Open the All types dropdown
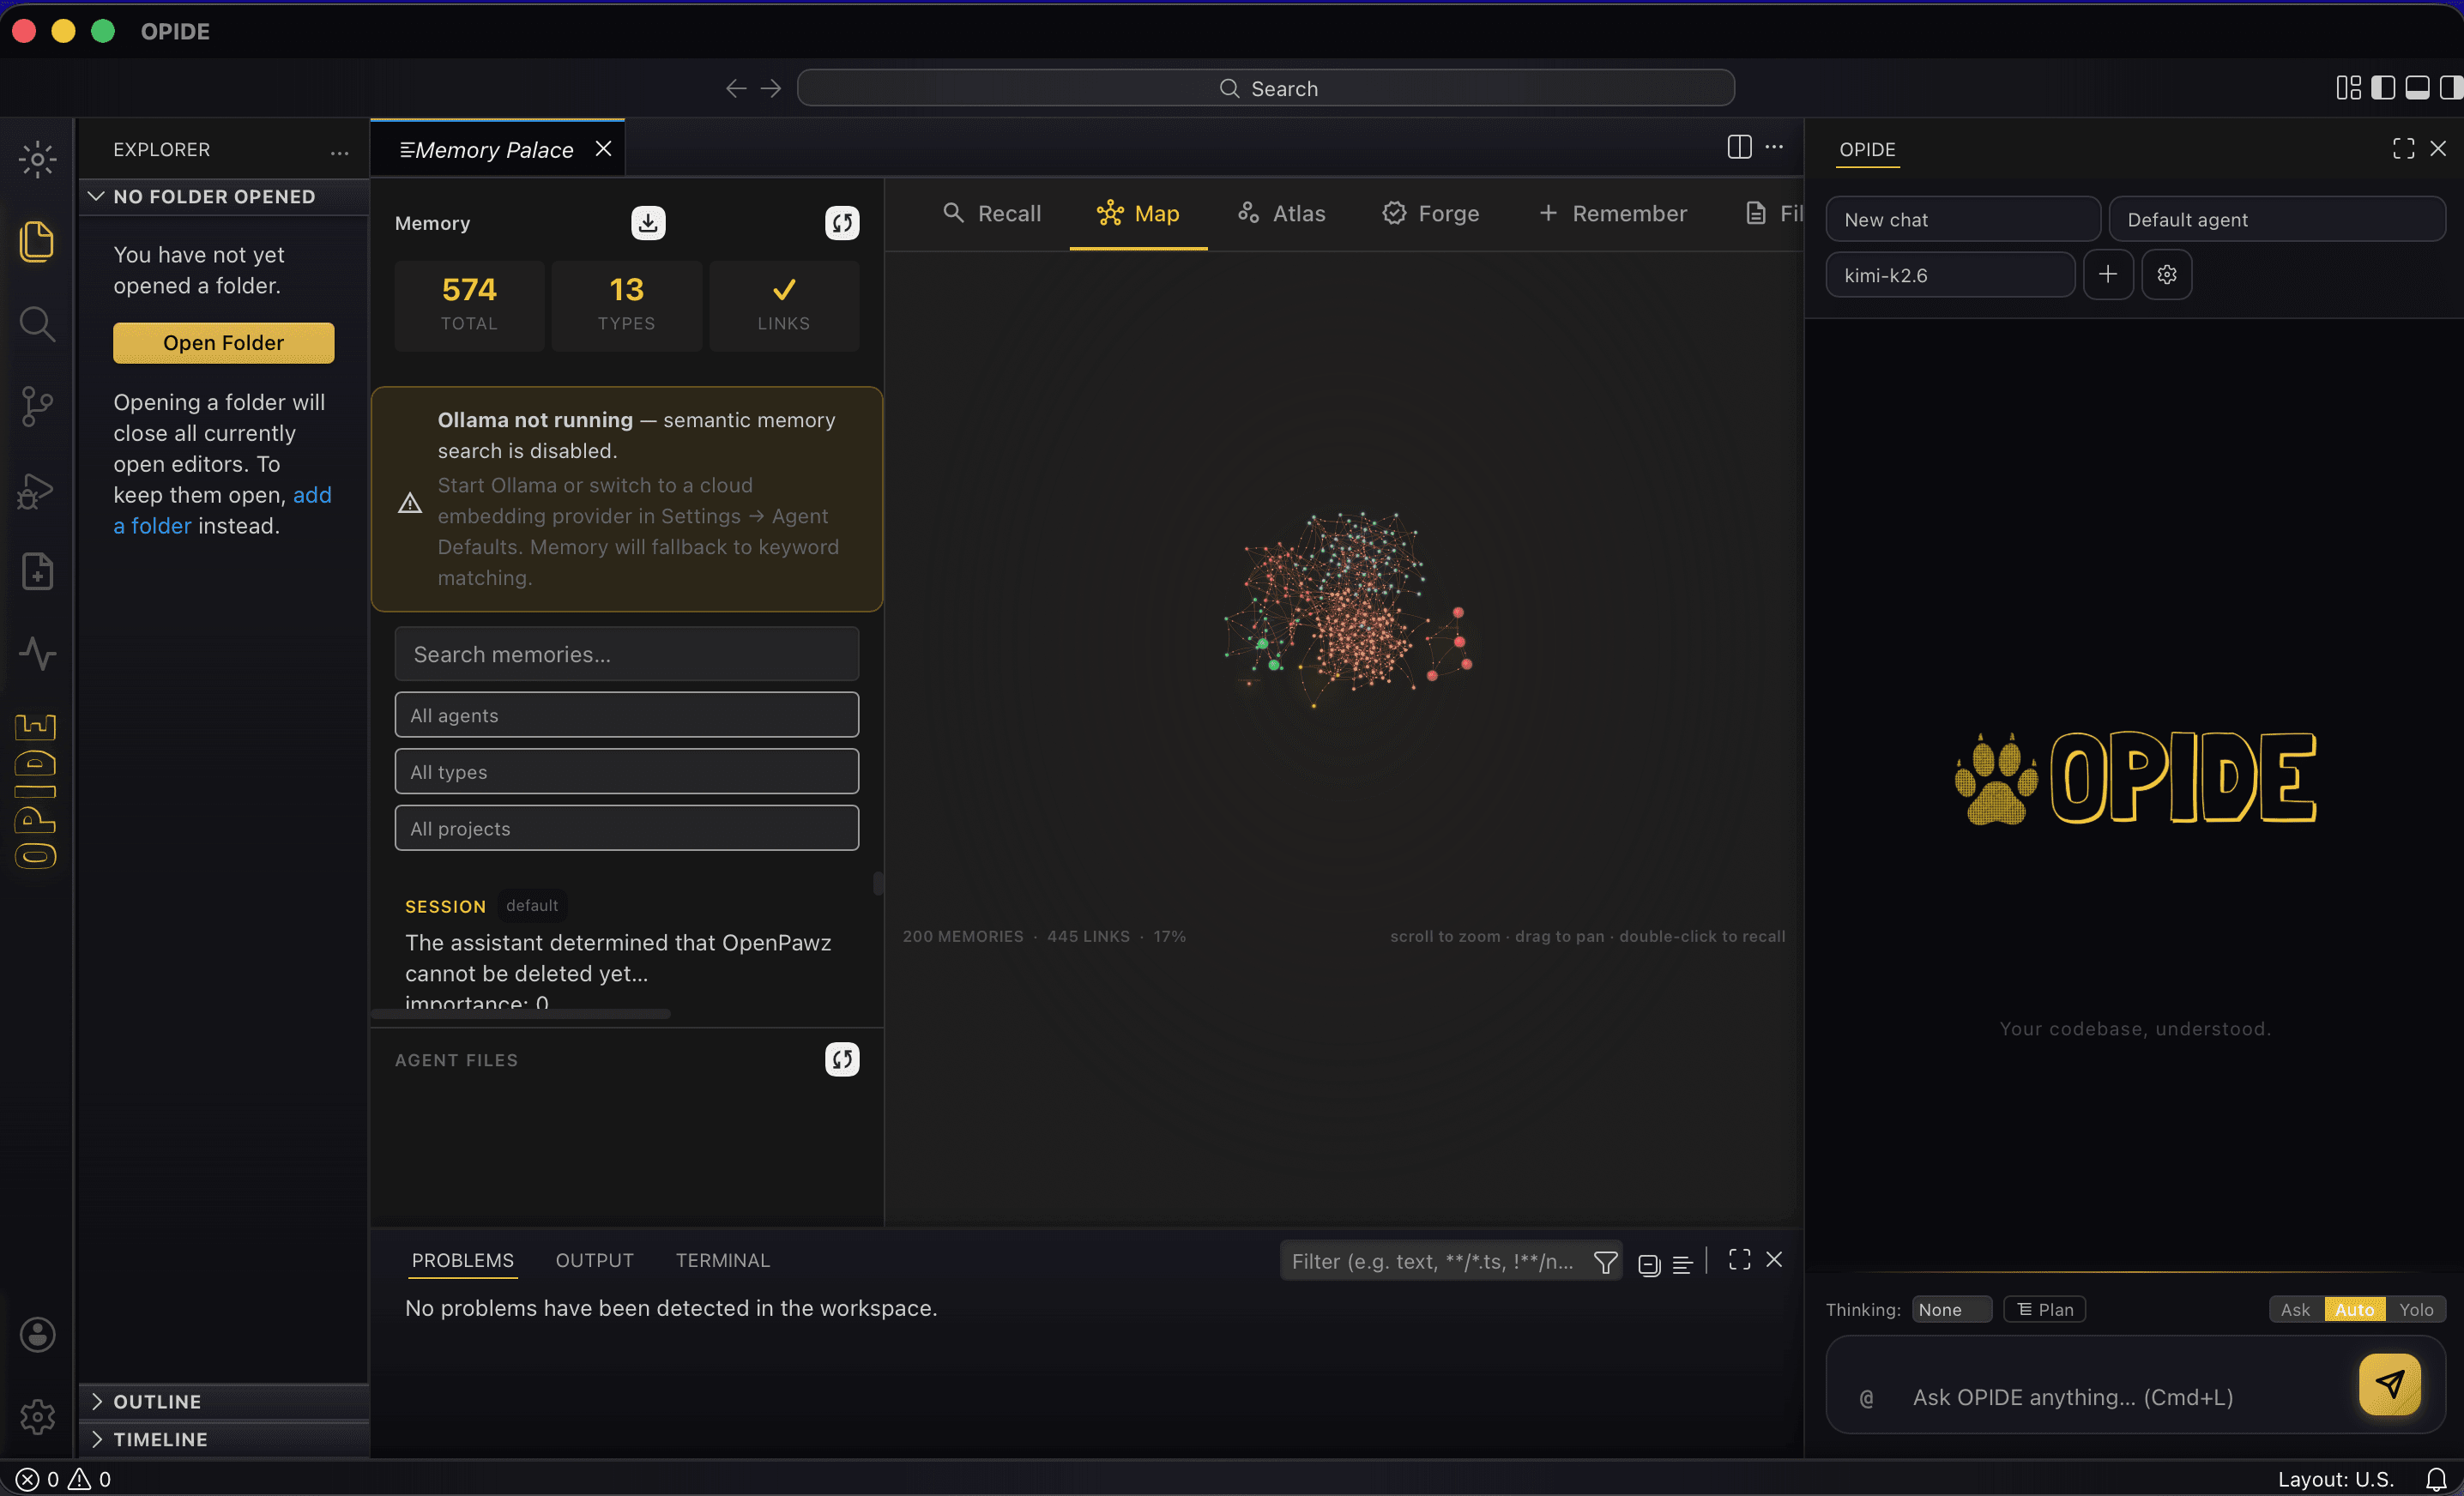The height and width of the screenshot is (1496, 2464). pyautogui.click(x=626, y=771)
